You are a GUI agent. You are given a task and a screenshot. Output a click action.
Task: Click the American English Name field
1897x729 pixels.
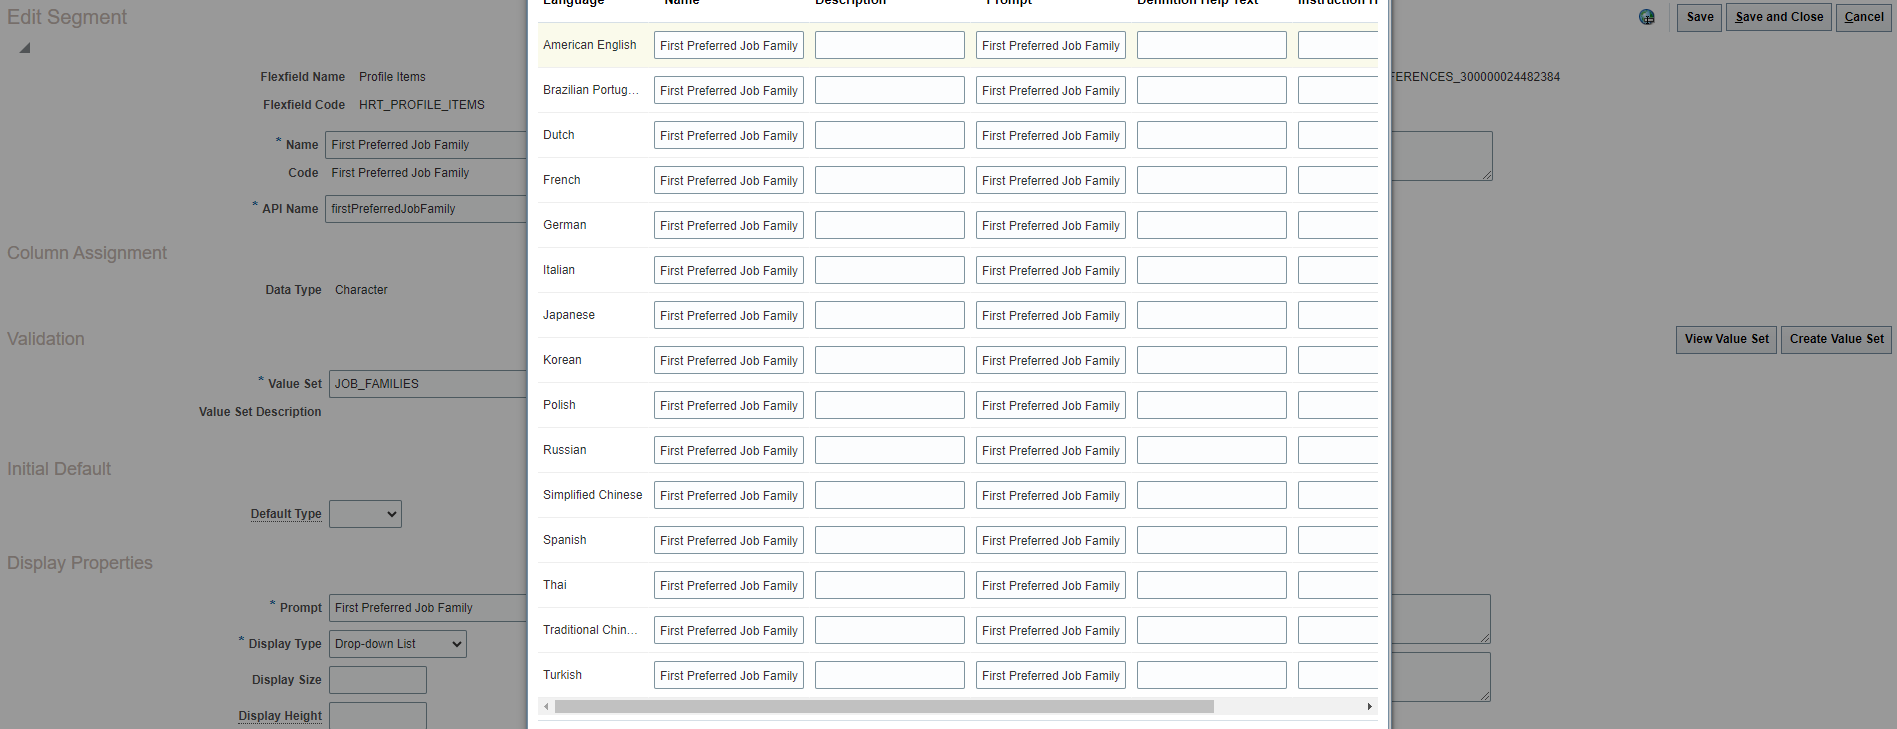tap(729, 45)
